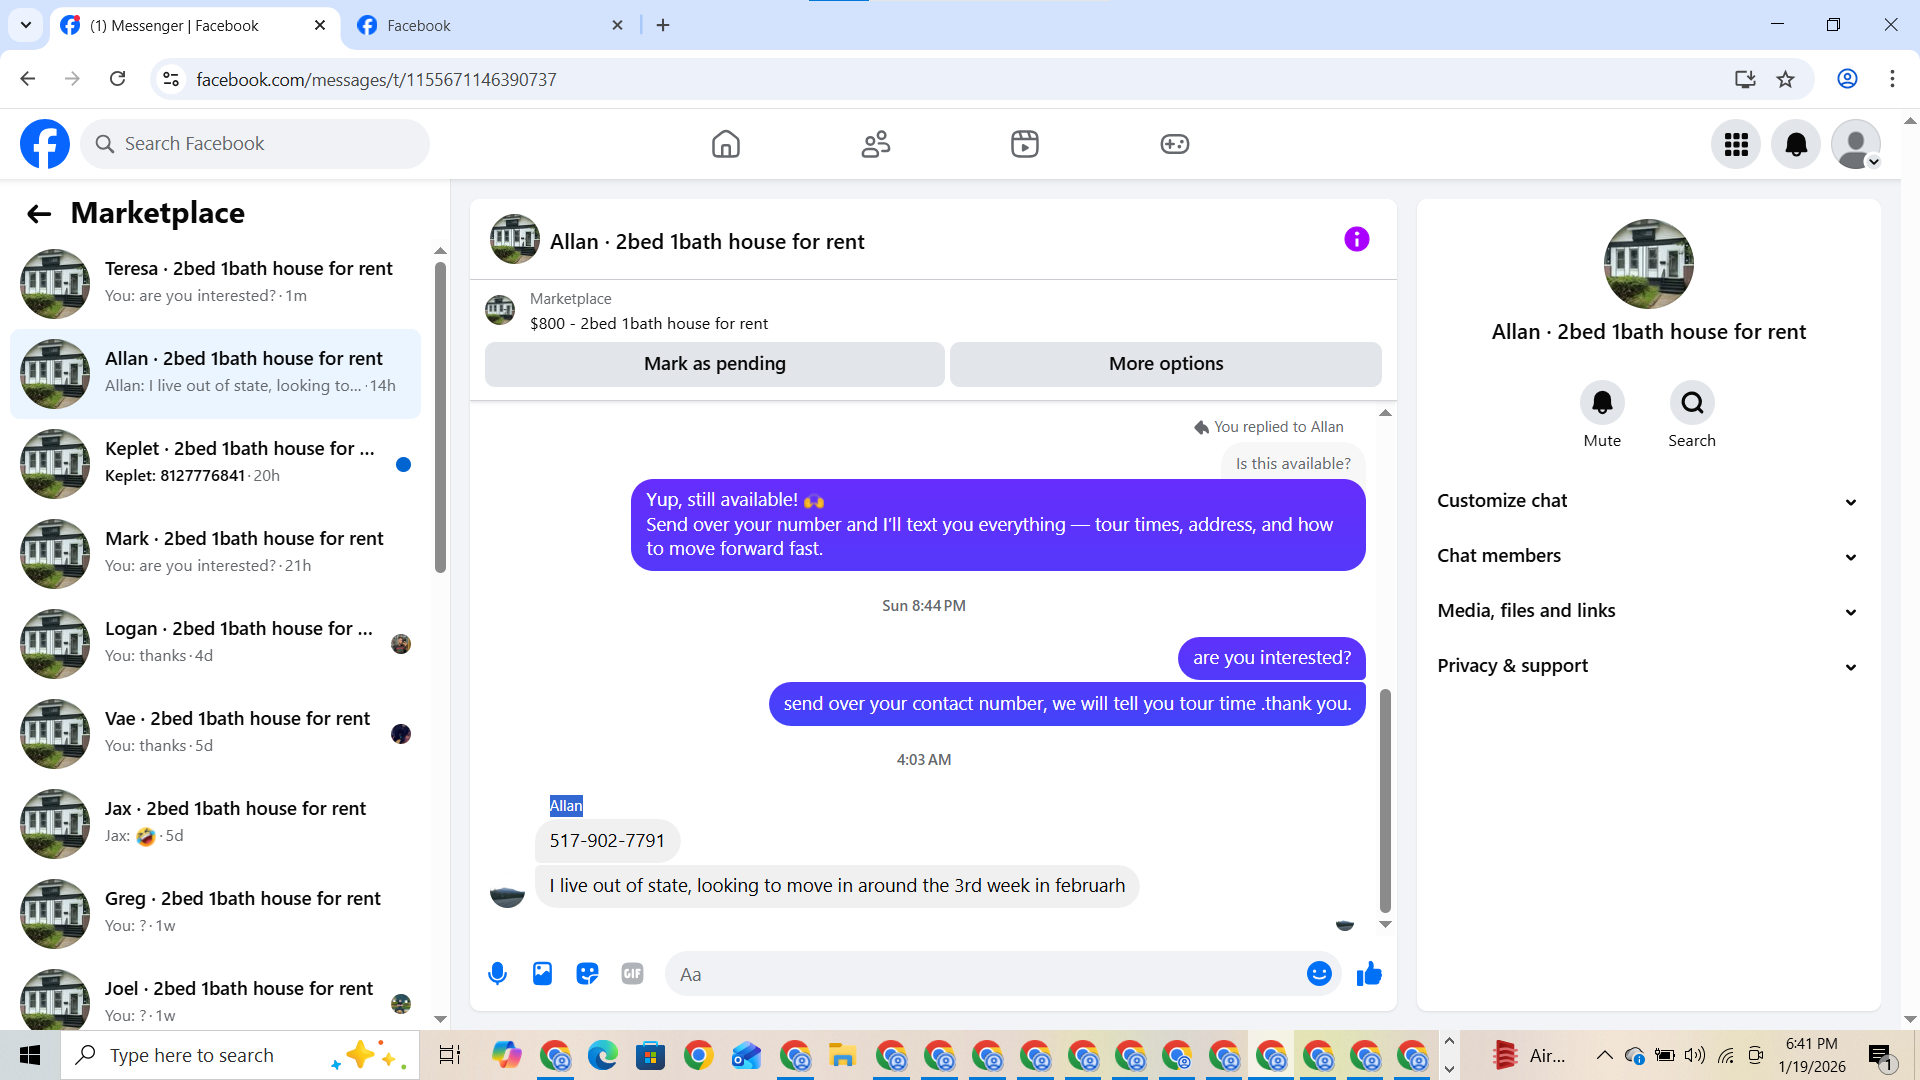
Task: Bookmark this page with the star icon
Action: pos(1785,79)
